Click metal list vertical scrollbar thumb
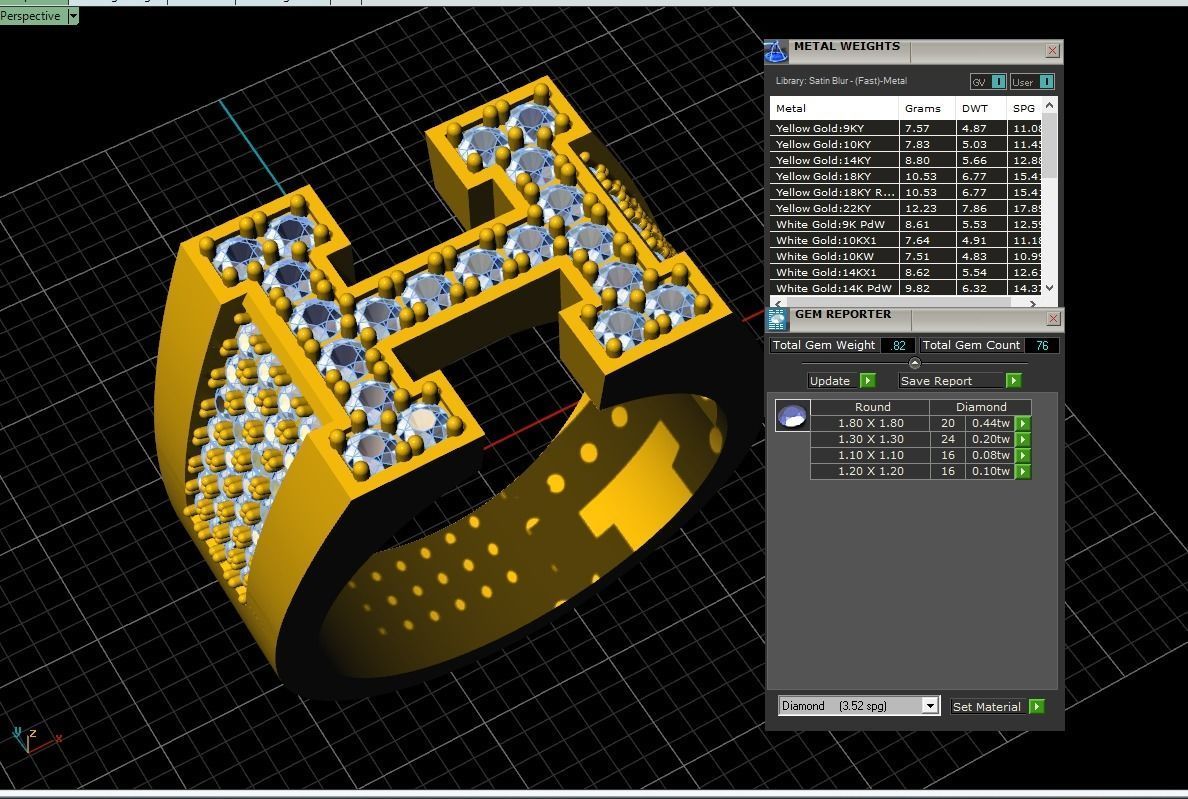1188x799 pixels. [x=1049, y=145]
